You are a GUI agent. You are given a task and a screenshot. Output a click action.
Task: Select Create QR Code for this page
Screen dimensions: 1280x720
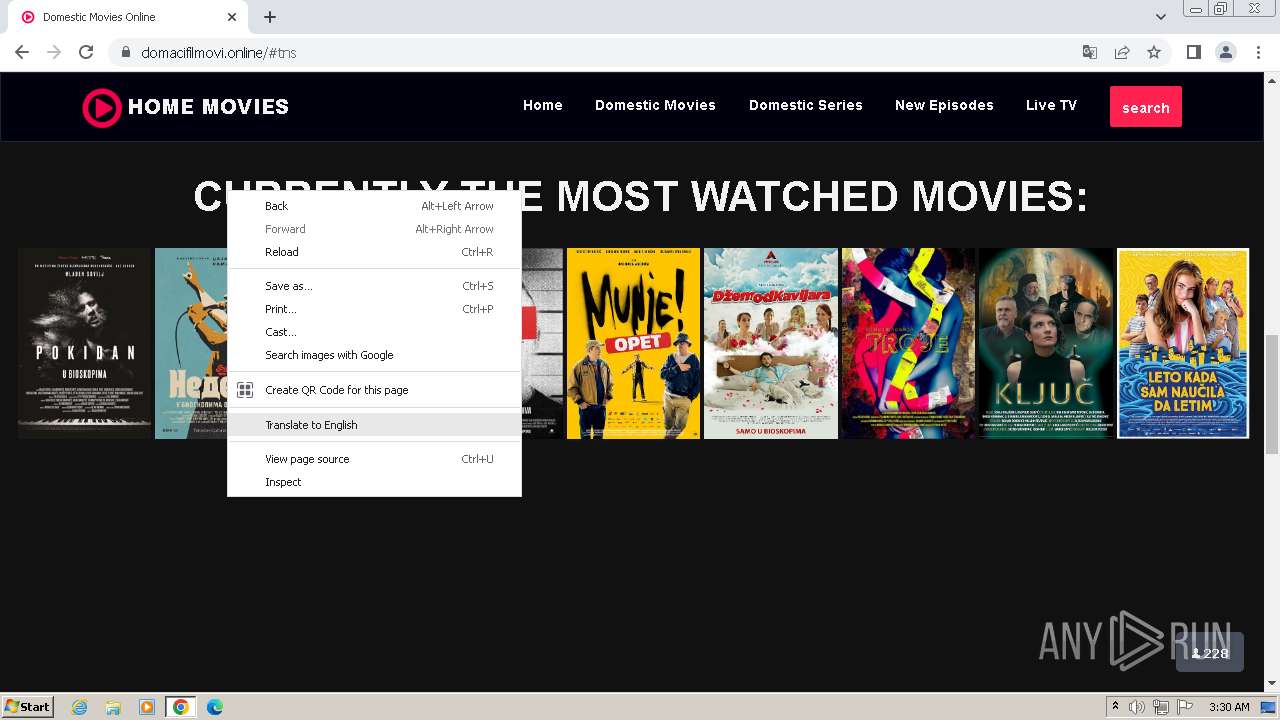pos(374,390)
